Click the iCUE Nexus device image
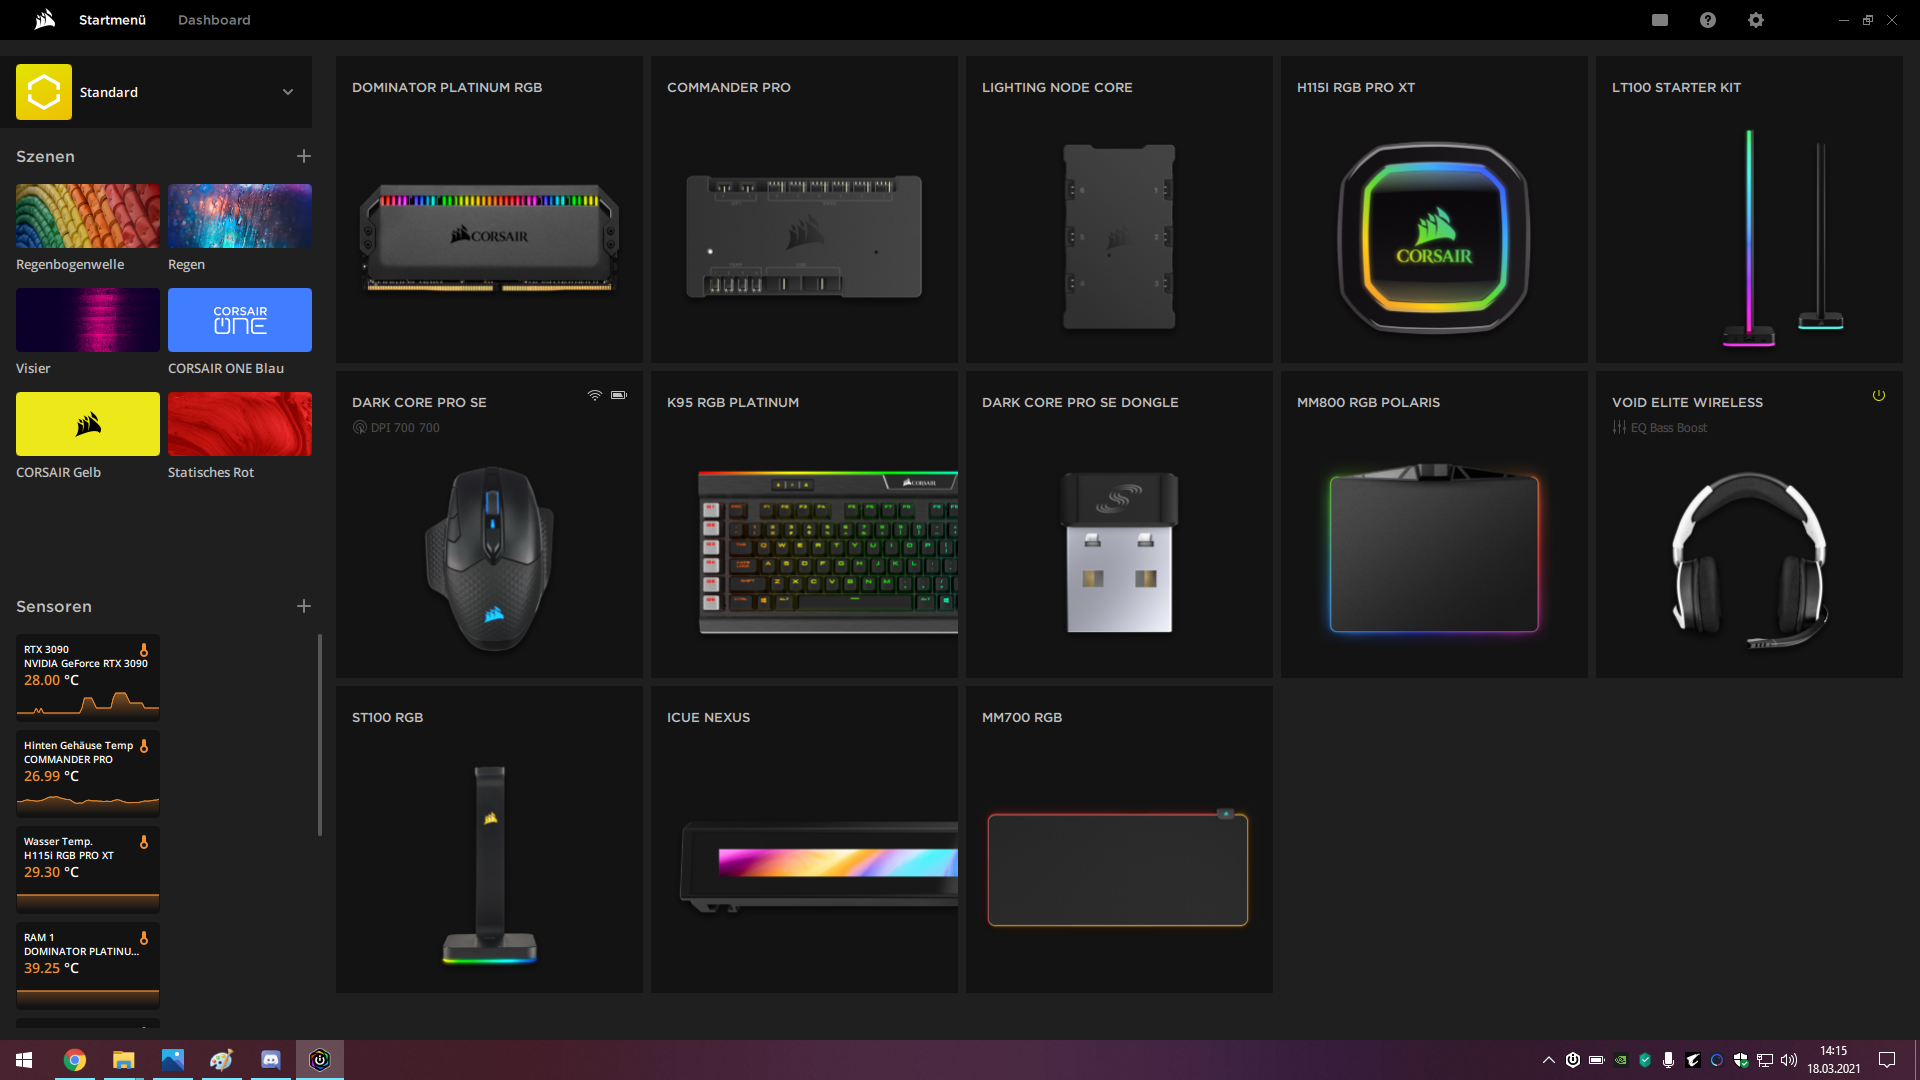This screenshot has width=1920, height=1080. pos(818,866)
